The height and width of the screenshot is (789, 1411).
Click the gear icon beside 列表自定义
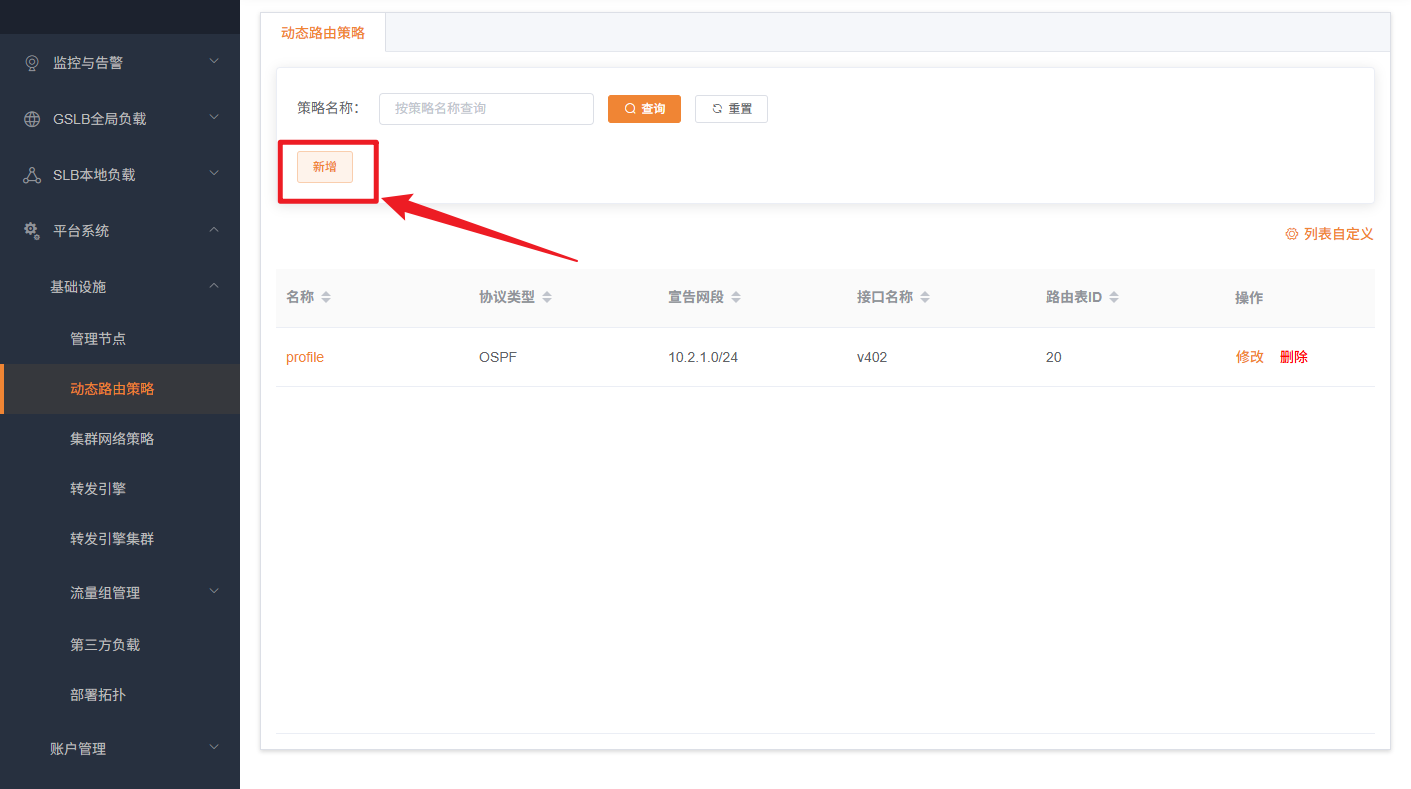pyautogui.click(x=1292, y=234)
